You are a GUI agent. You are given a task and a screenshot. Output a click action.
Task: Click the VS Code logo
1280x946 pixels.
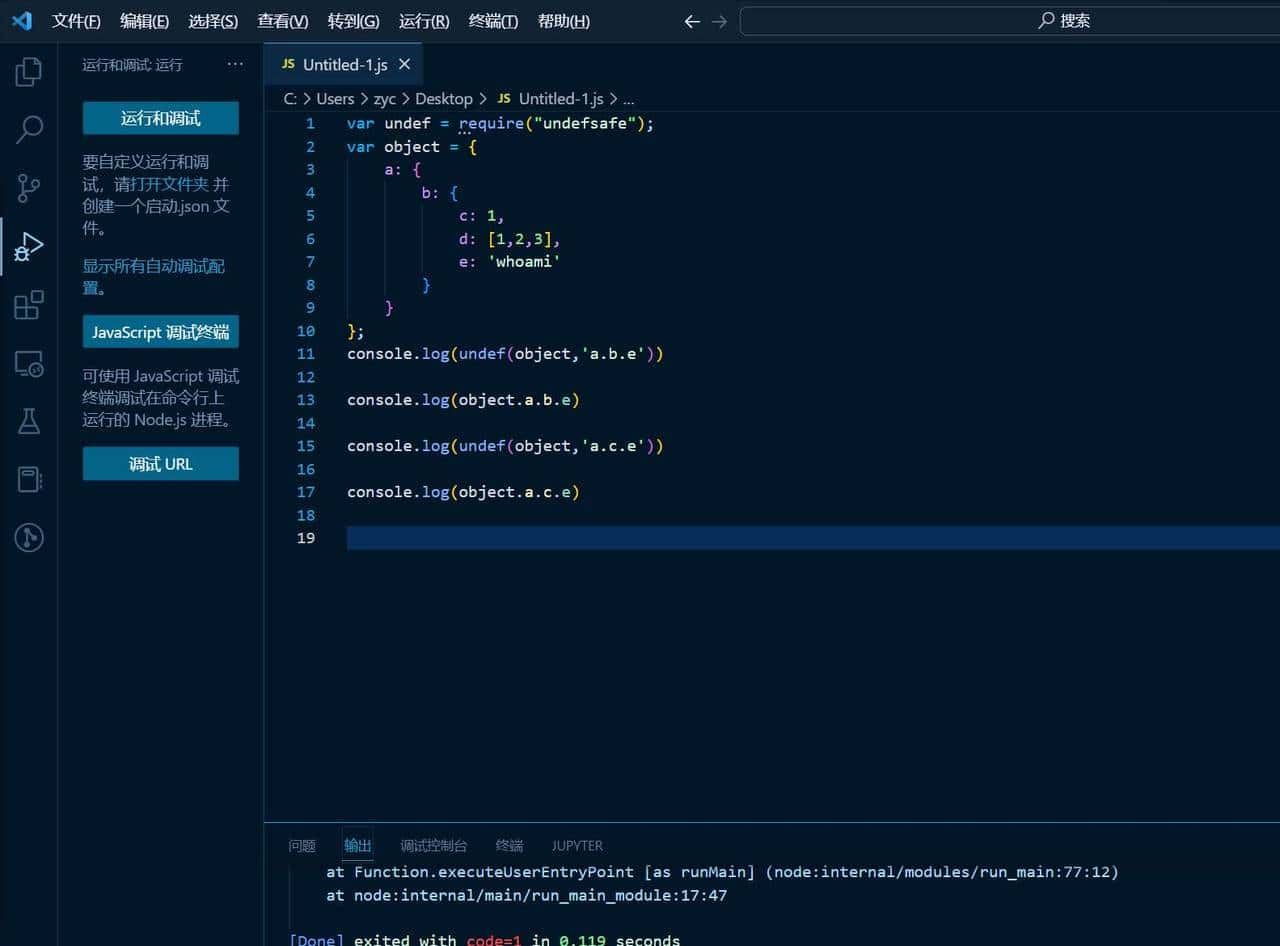tap(20, 20)
